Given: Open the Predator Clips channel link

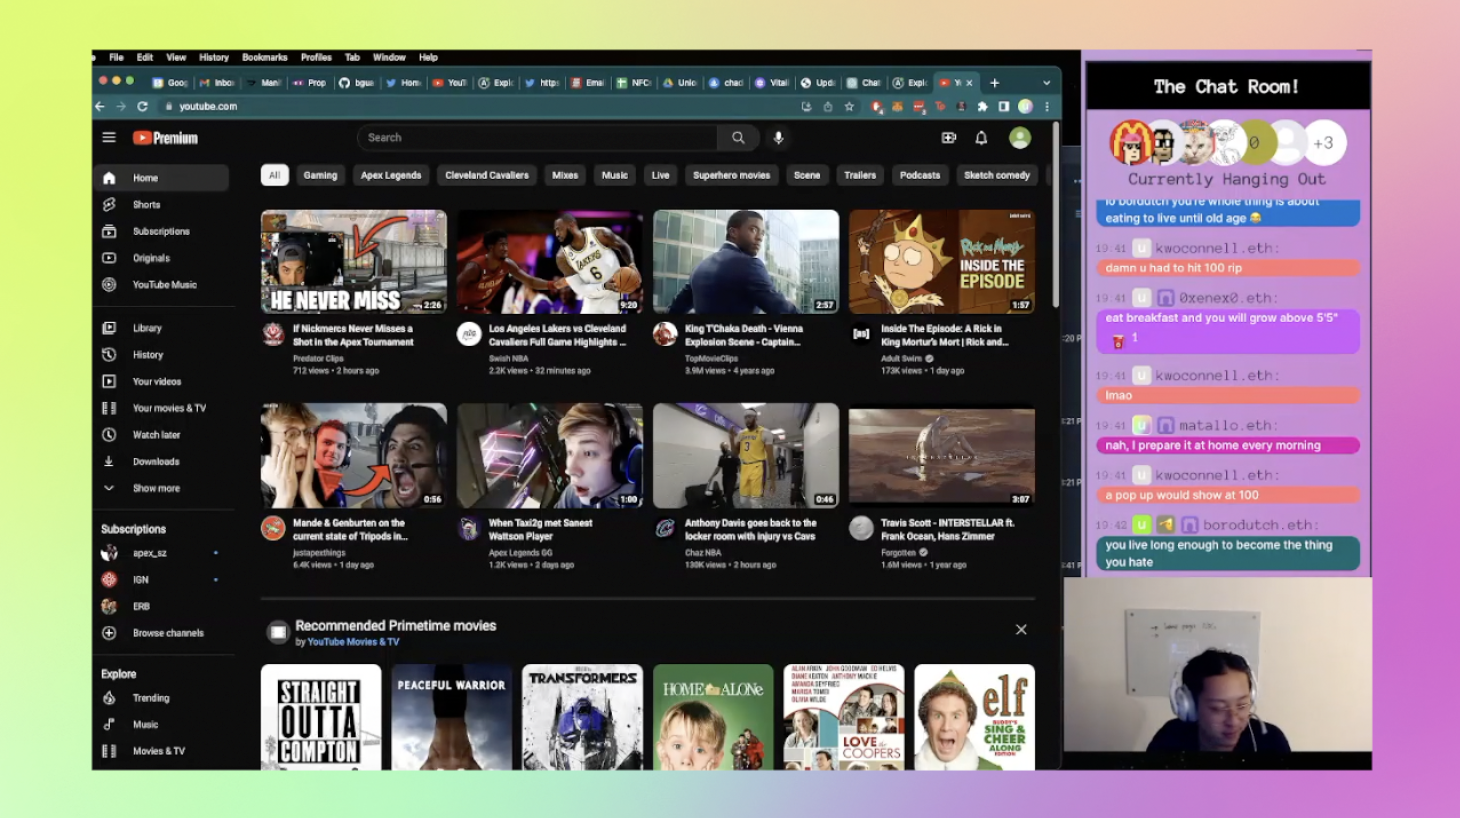Looking at the screenshot, I should pos(318,358).
